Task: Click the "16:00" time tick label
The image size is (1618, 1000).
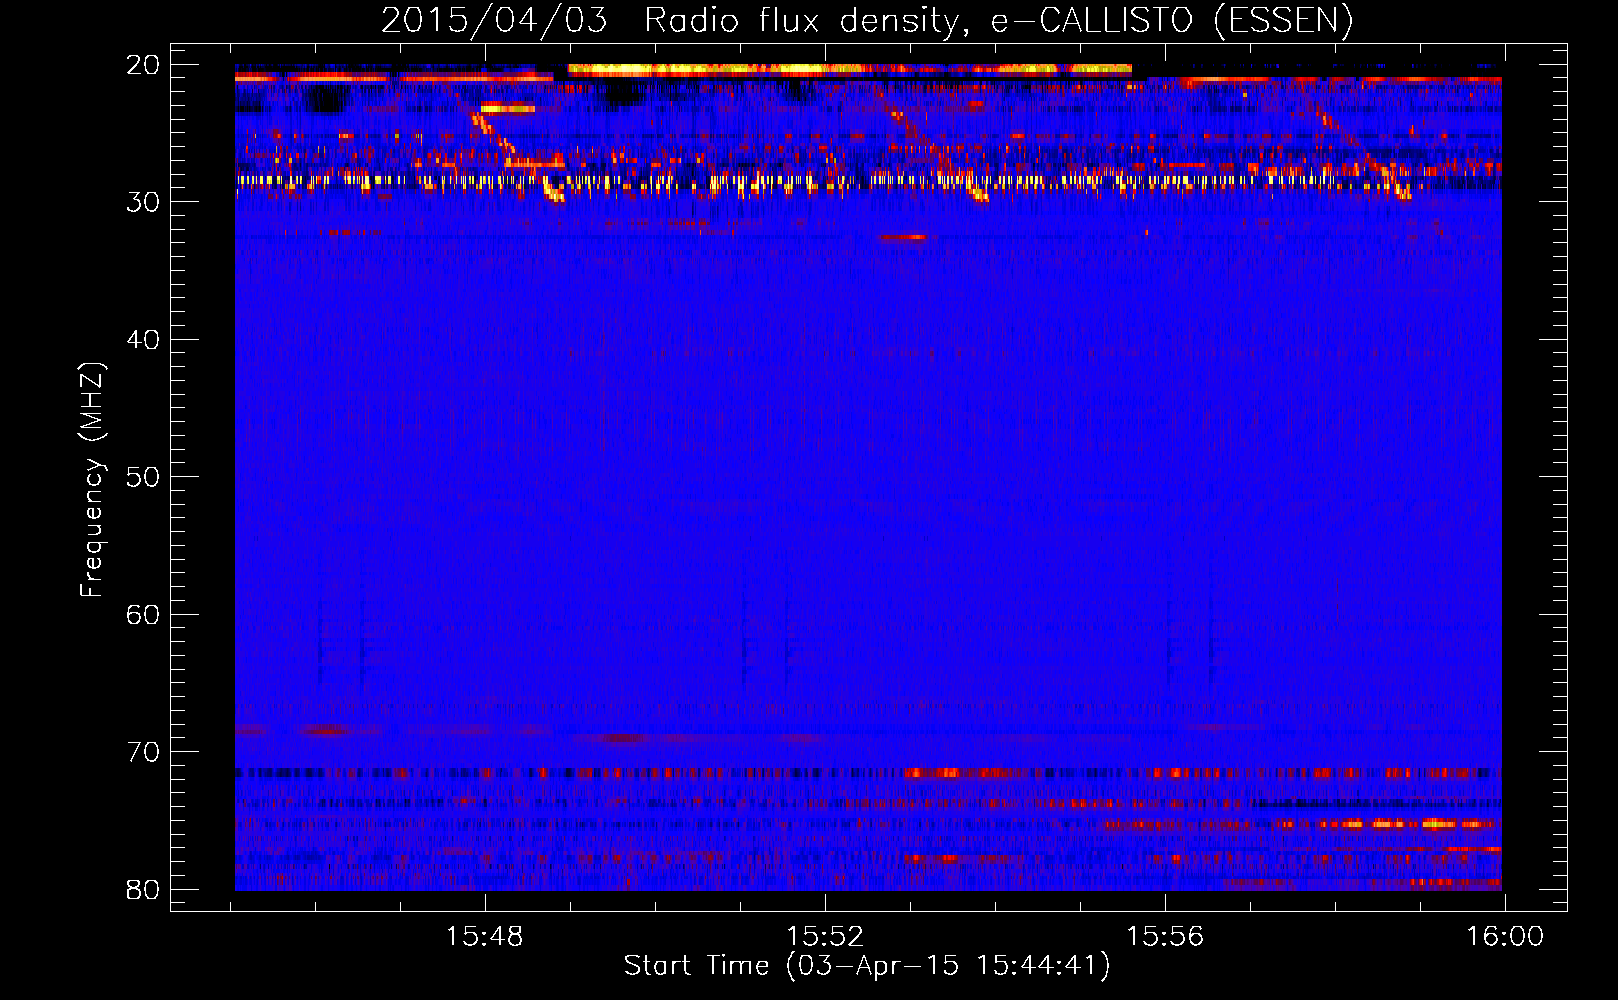Action: click(x=1505, y=937)
